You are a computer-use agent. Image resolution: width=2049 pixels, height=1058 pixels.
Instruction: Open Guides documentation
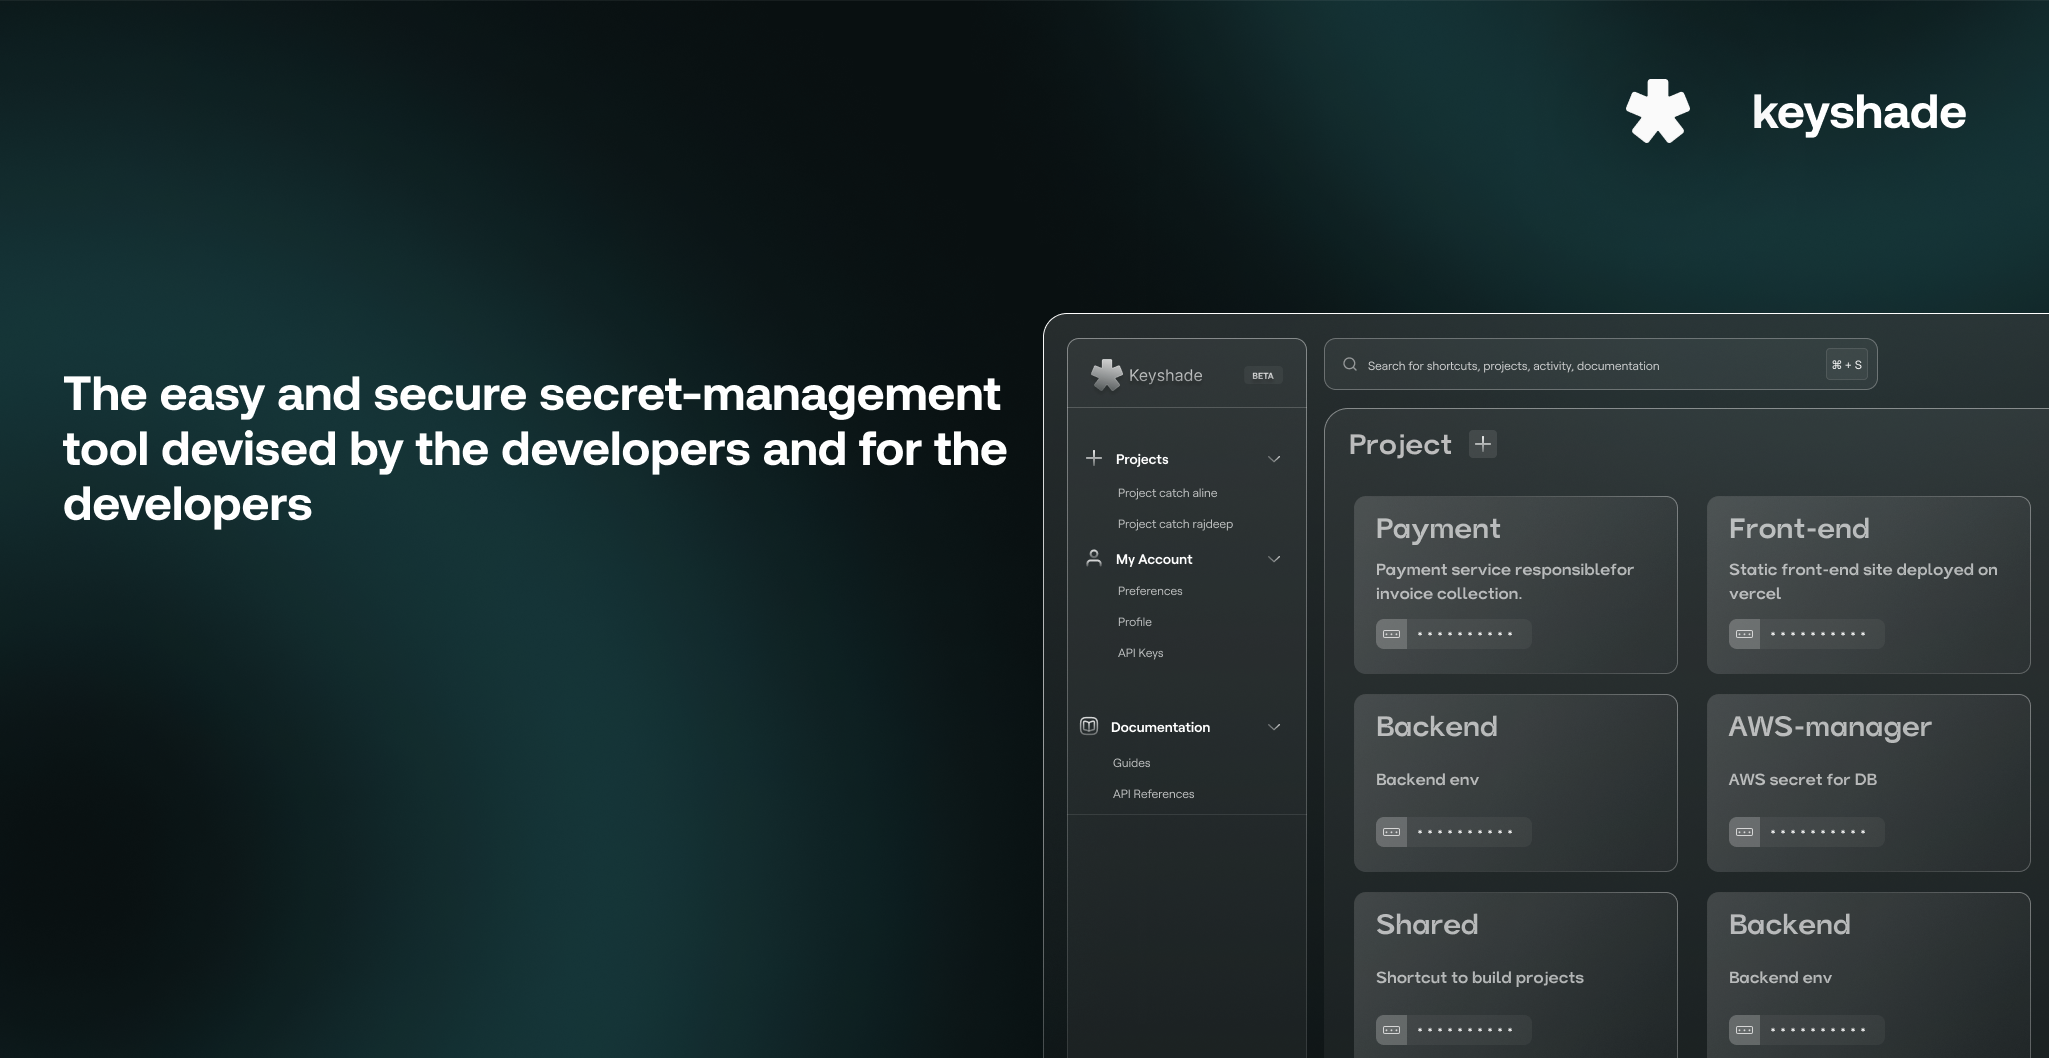(1131, 763)
